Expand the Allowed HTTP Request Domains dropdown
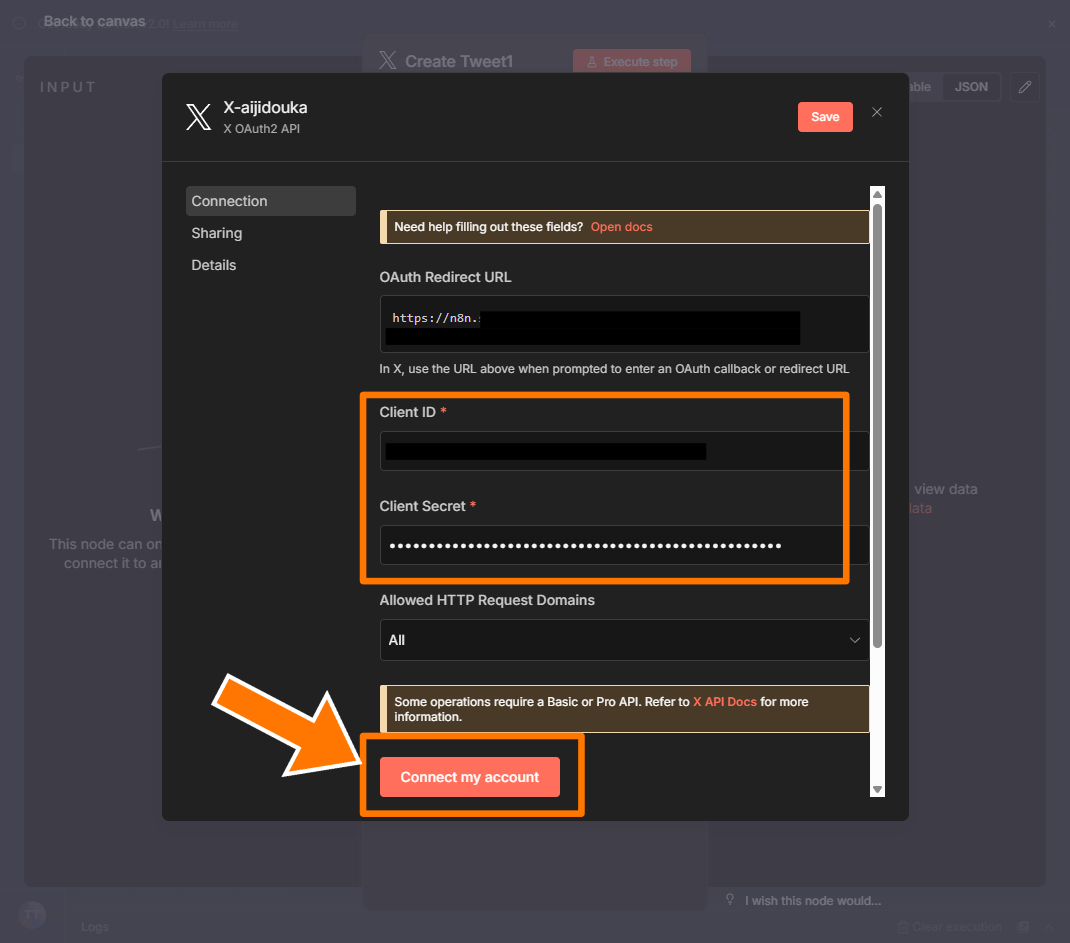Viewport: 1070px width, 943px height. point(624,640)
